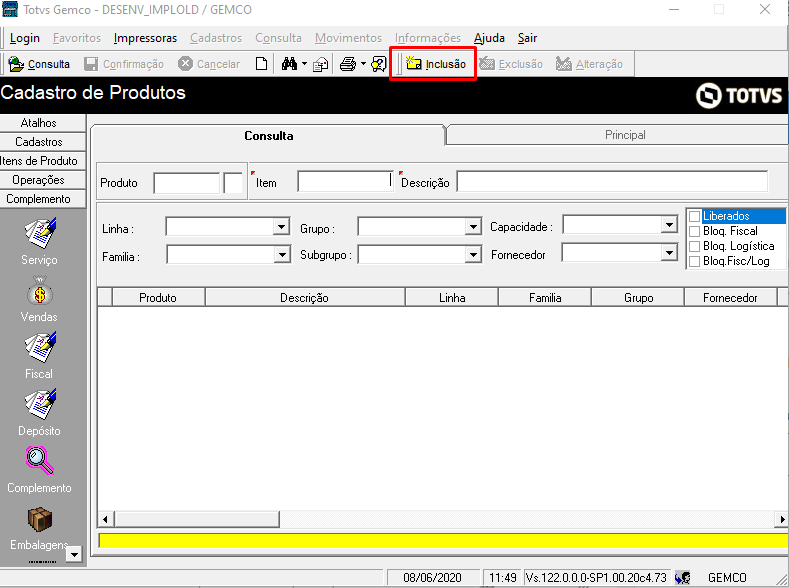The width and height of the screenshot is (789, 588).
Task: Expand the Fornecedor dropdown
Action: pyautogui.click(x=669, y=253)
